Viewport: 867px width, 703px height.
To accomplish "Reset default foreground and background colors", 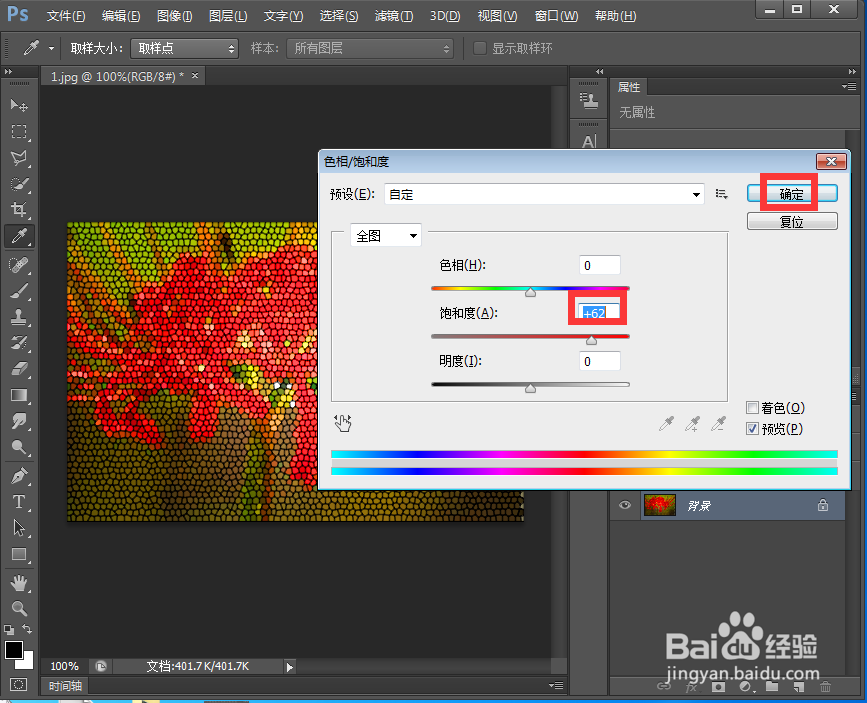I will (x=9, y=629).
